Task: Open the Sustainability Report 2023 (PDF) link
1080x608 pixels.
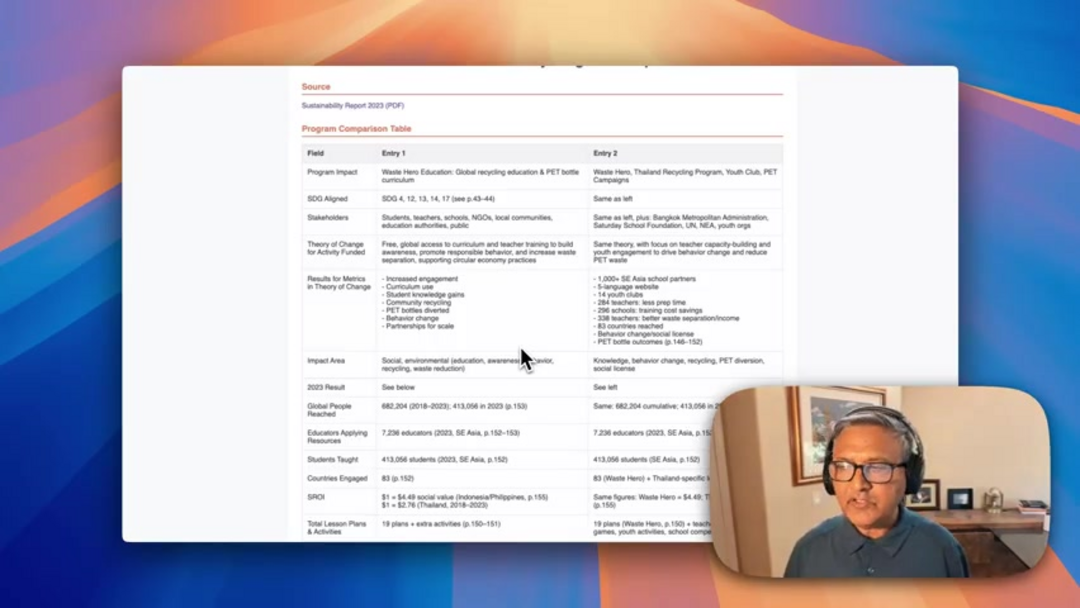Action: 352,105
